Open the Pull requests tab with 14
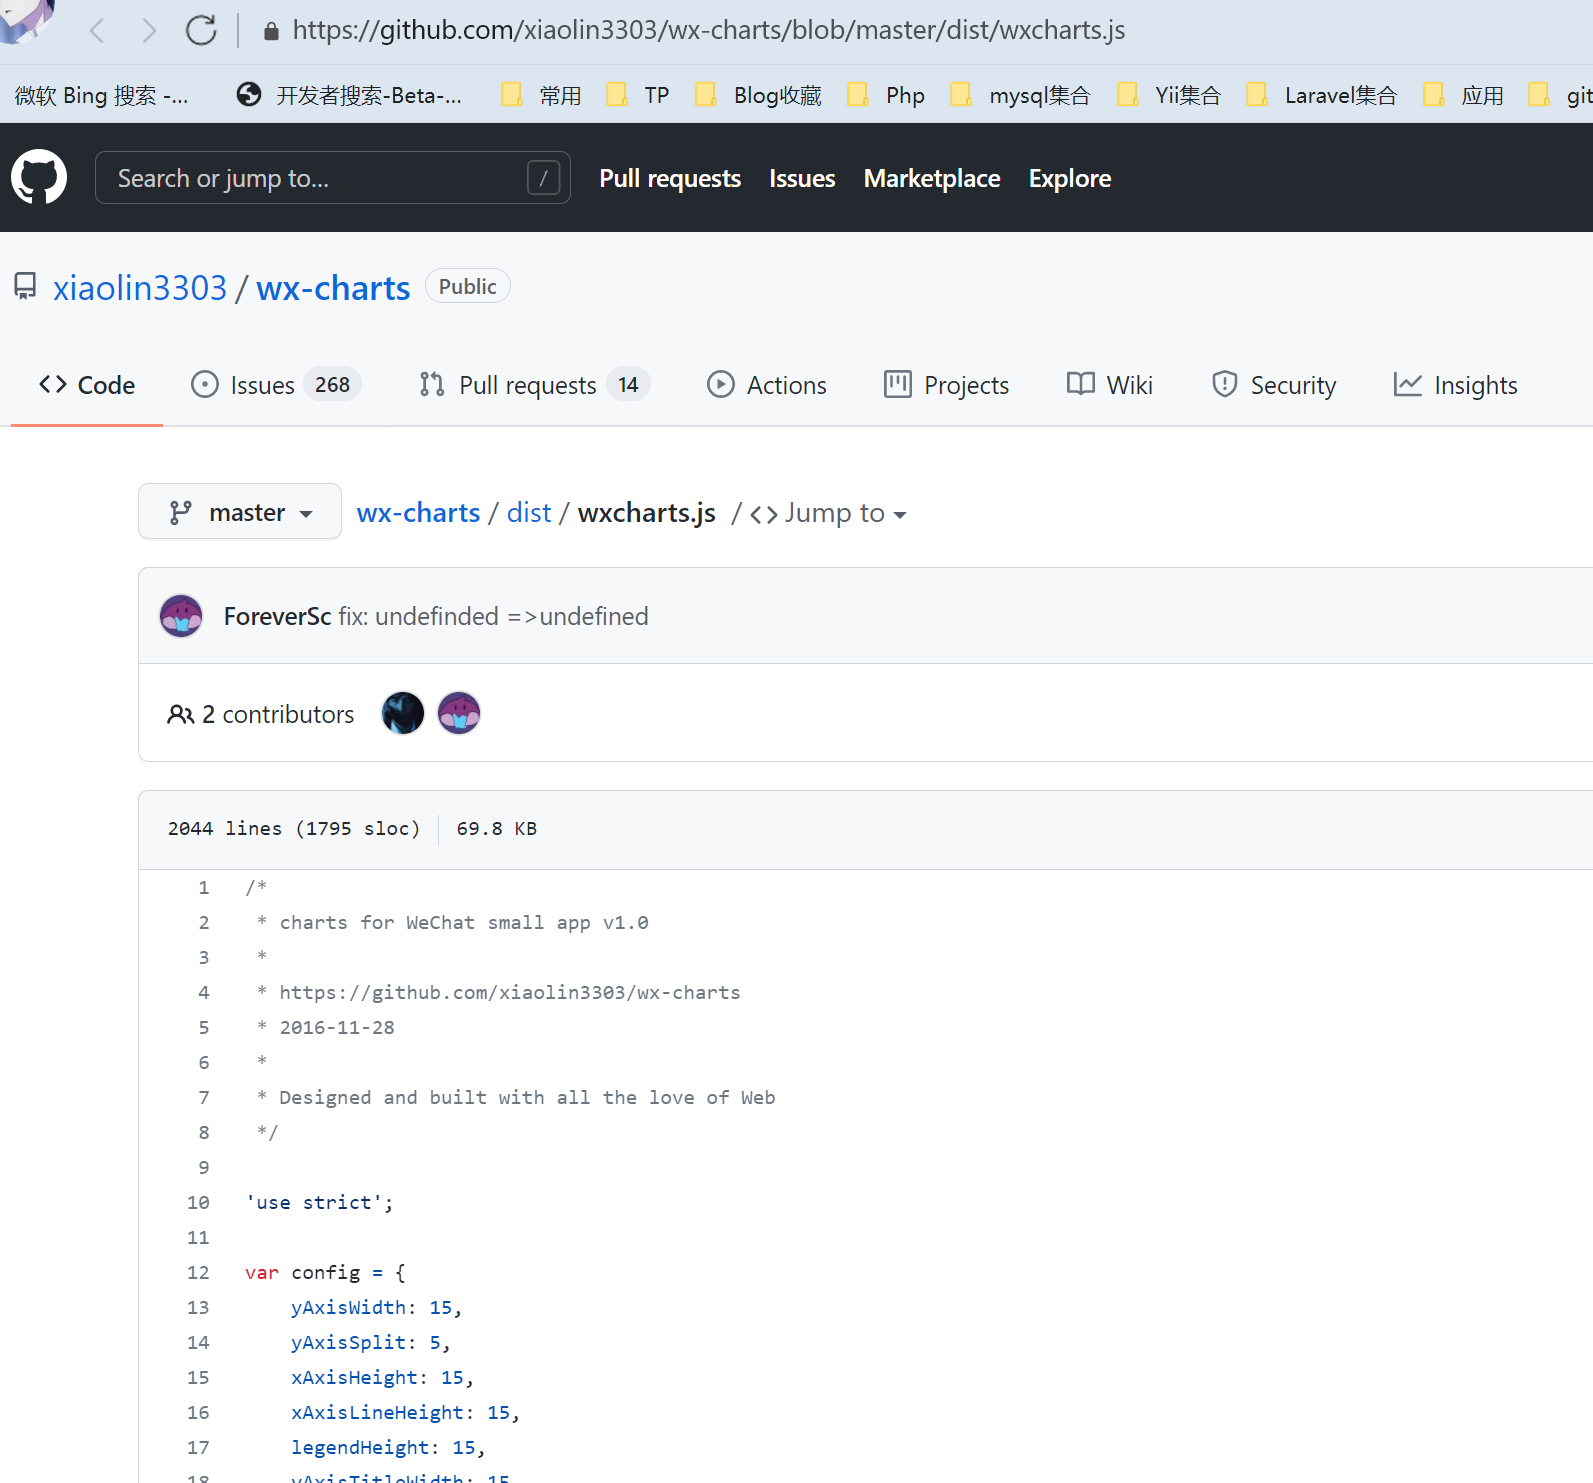1593x1483 pixels. click(x=534, y=385)
